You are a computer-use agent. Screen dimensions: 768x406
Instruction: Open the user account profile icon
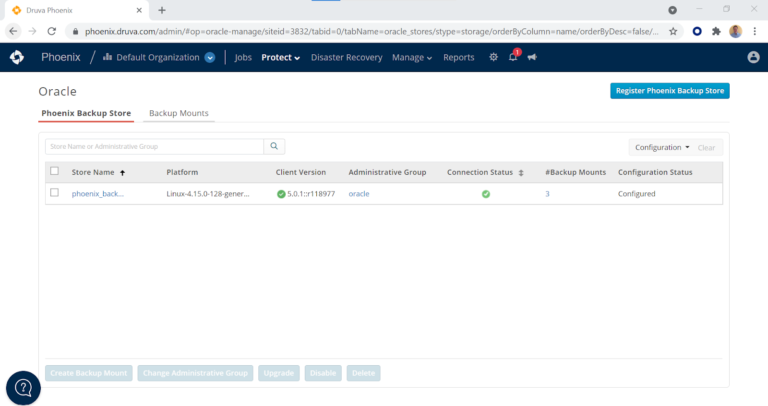click(x=753, y=57)
